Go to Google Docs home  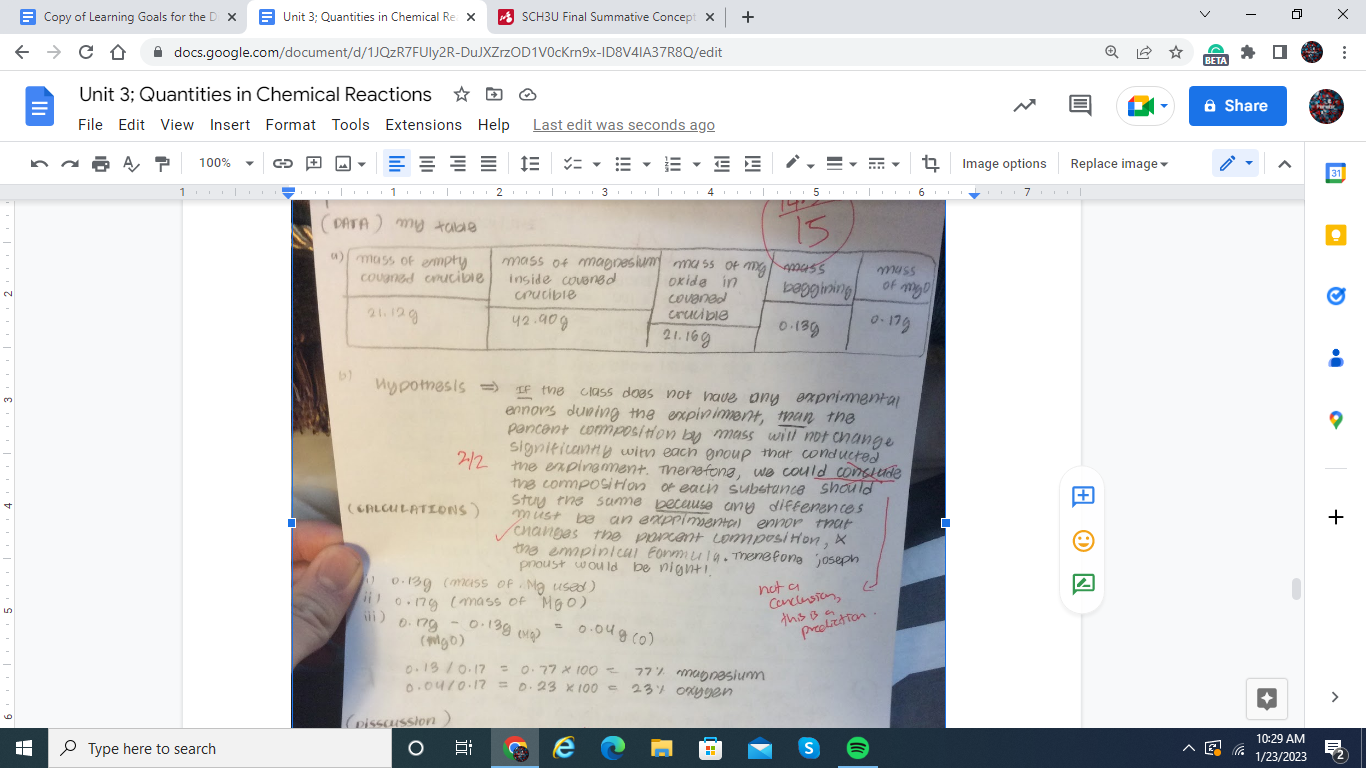pos(40,106)
